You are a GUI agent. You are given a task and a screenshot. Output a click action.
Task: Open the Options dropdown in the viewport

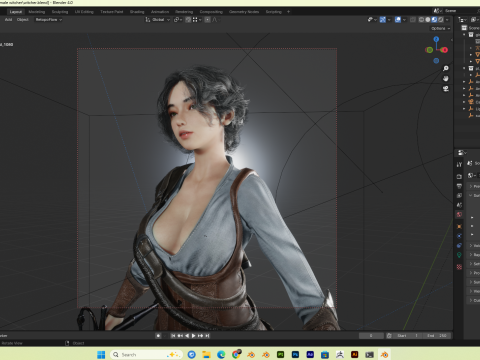point(440,28)
